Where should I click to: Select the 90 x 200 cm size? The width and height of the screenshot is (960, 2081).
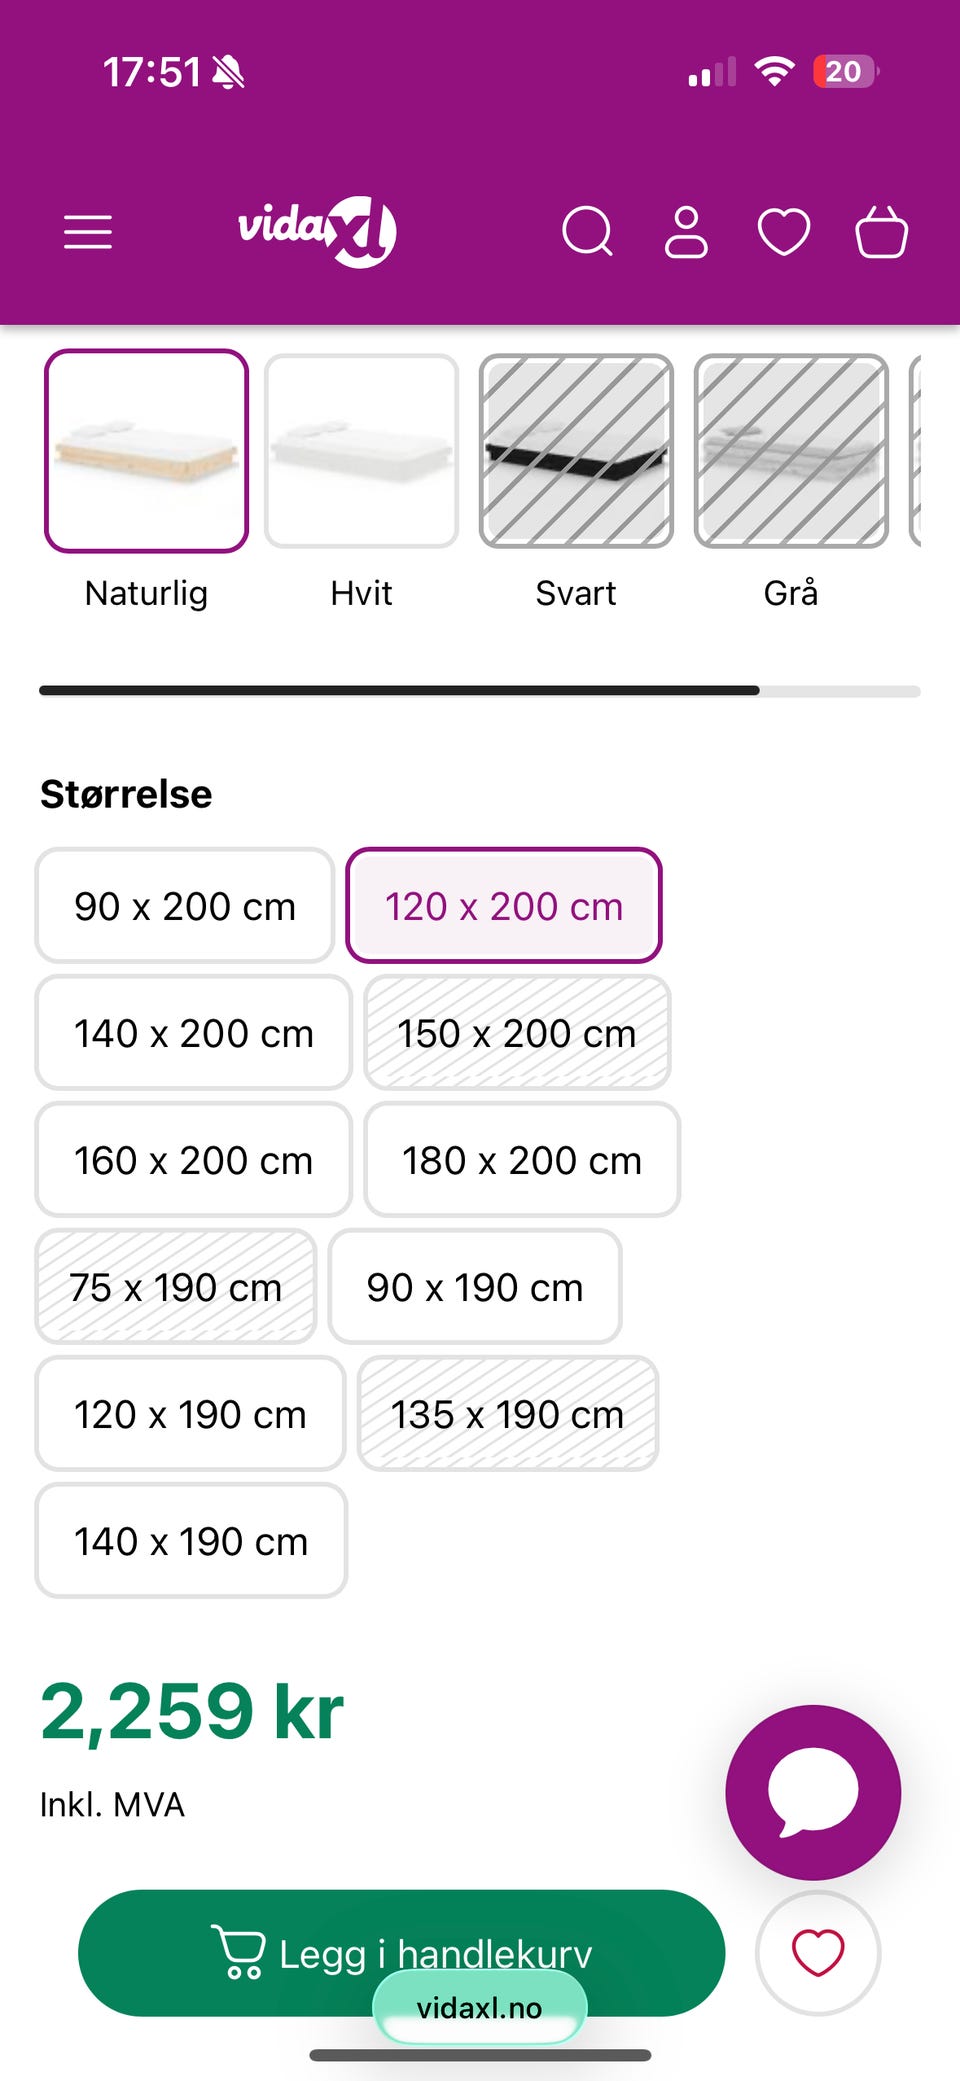(x=185, y=906)
